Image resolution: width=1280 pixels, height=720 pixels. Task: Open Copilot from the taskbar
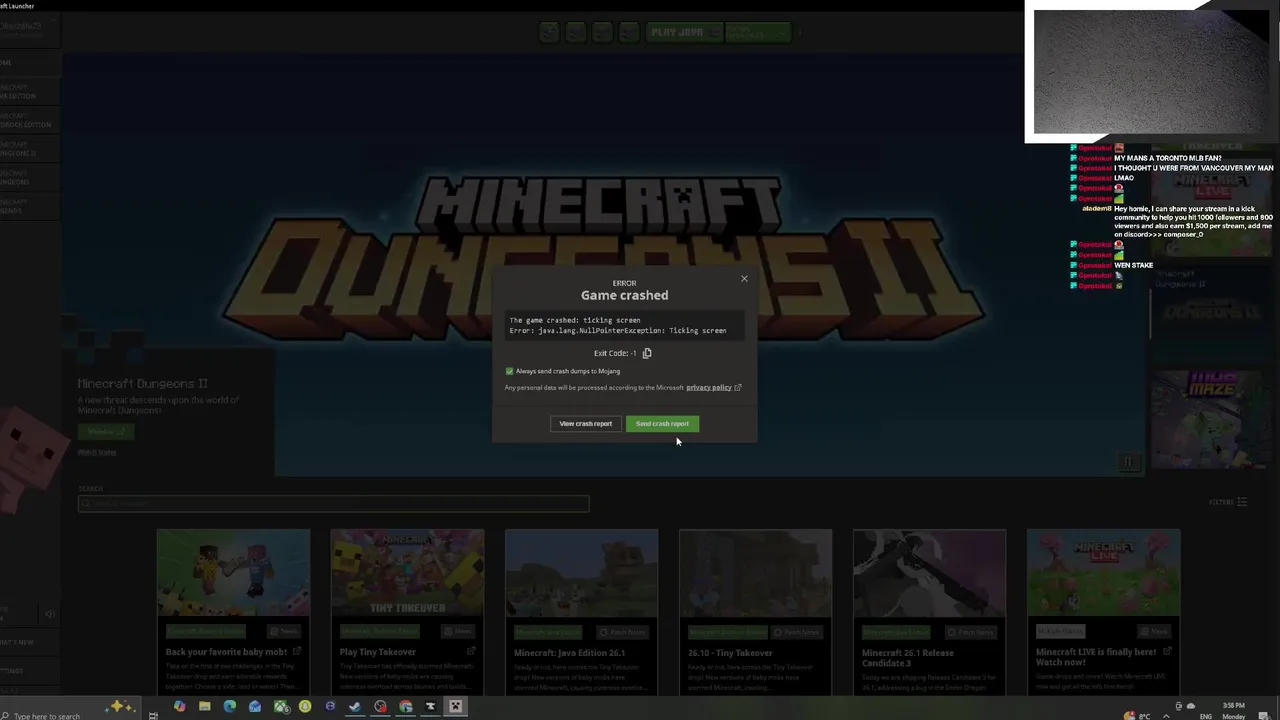[x=179, y=707]
